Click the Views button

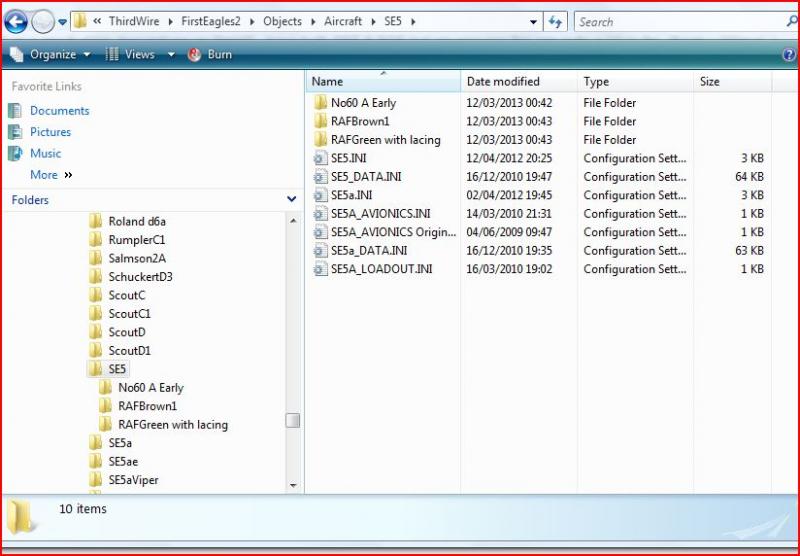click(x=130, y=54)
